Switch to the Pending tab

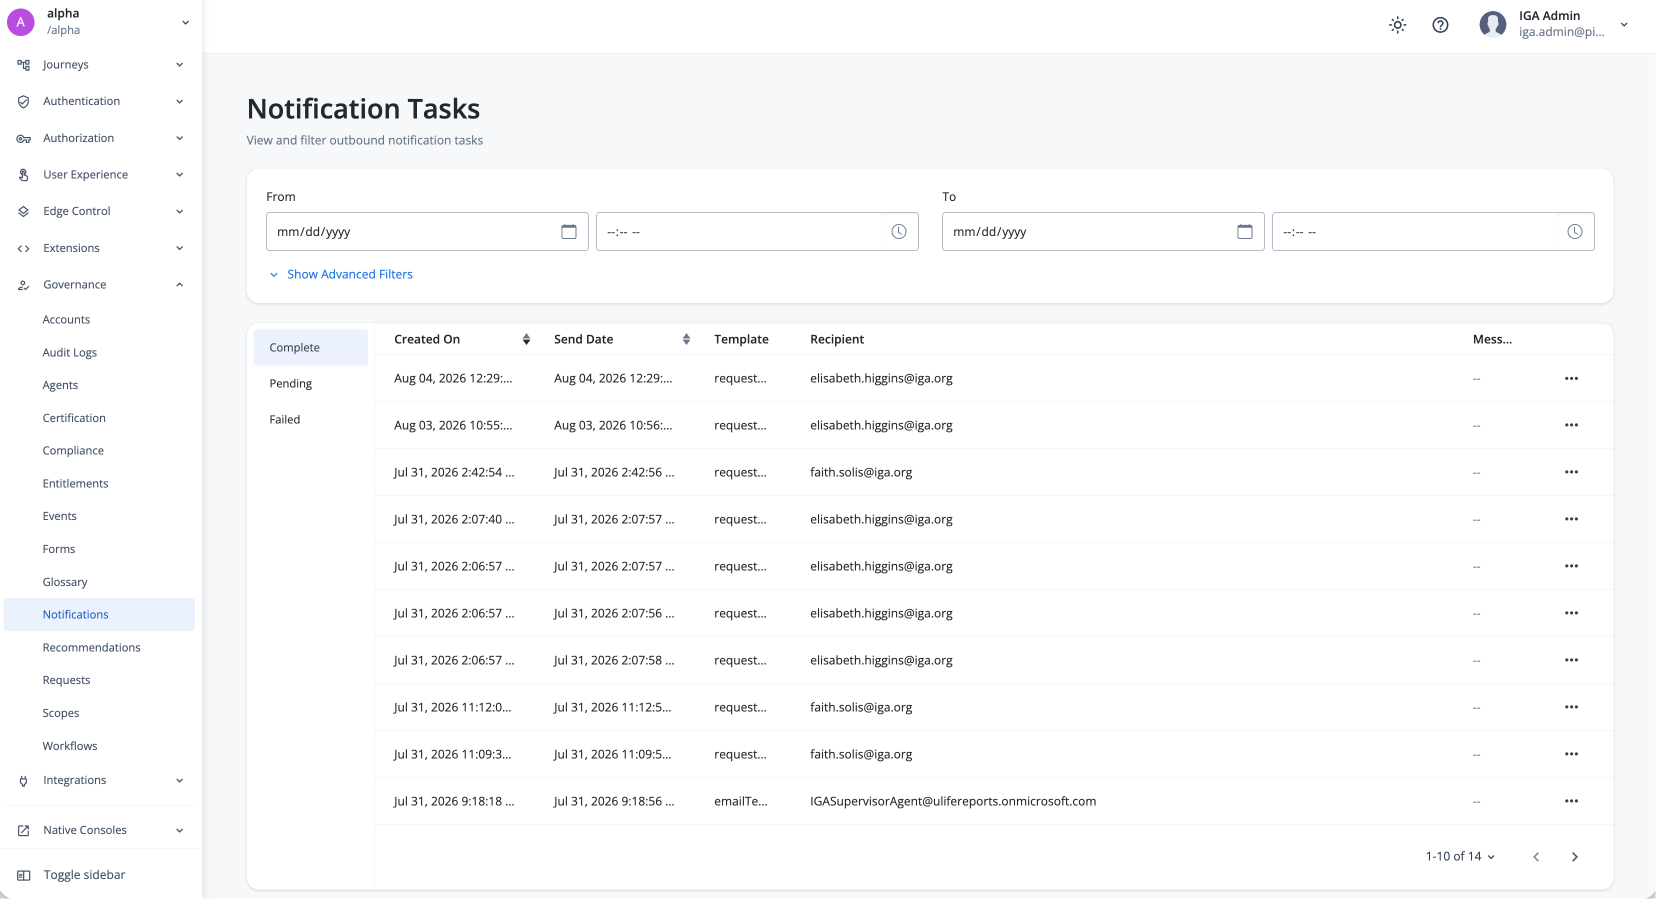click(311, 384)
